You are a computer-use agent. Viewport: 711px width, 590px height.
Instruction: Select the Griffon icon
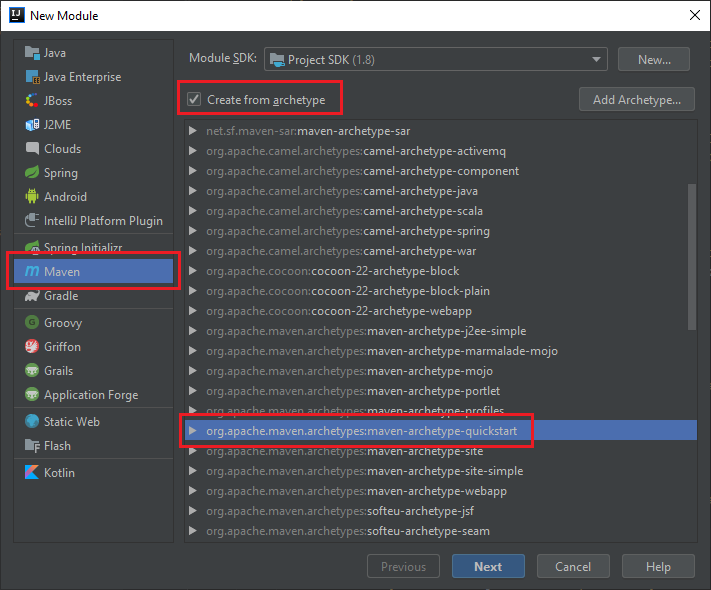[32, 346]
